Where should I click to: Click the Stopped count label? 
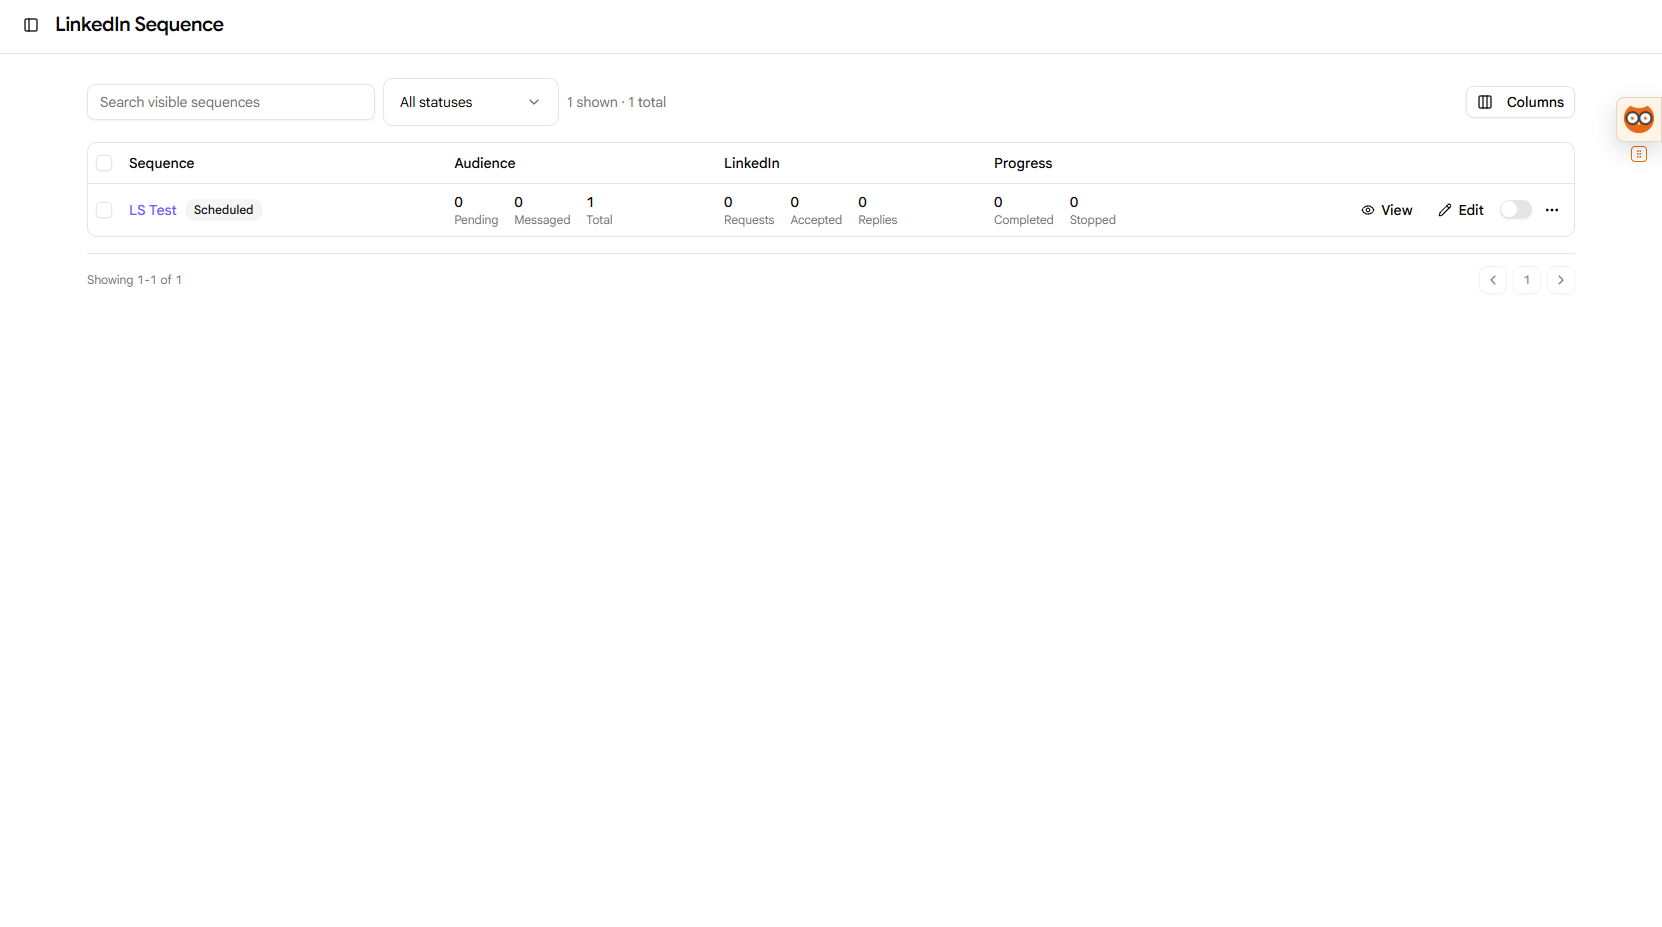tap(1093, 220)
